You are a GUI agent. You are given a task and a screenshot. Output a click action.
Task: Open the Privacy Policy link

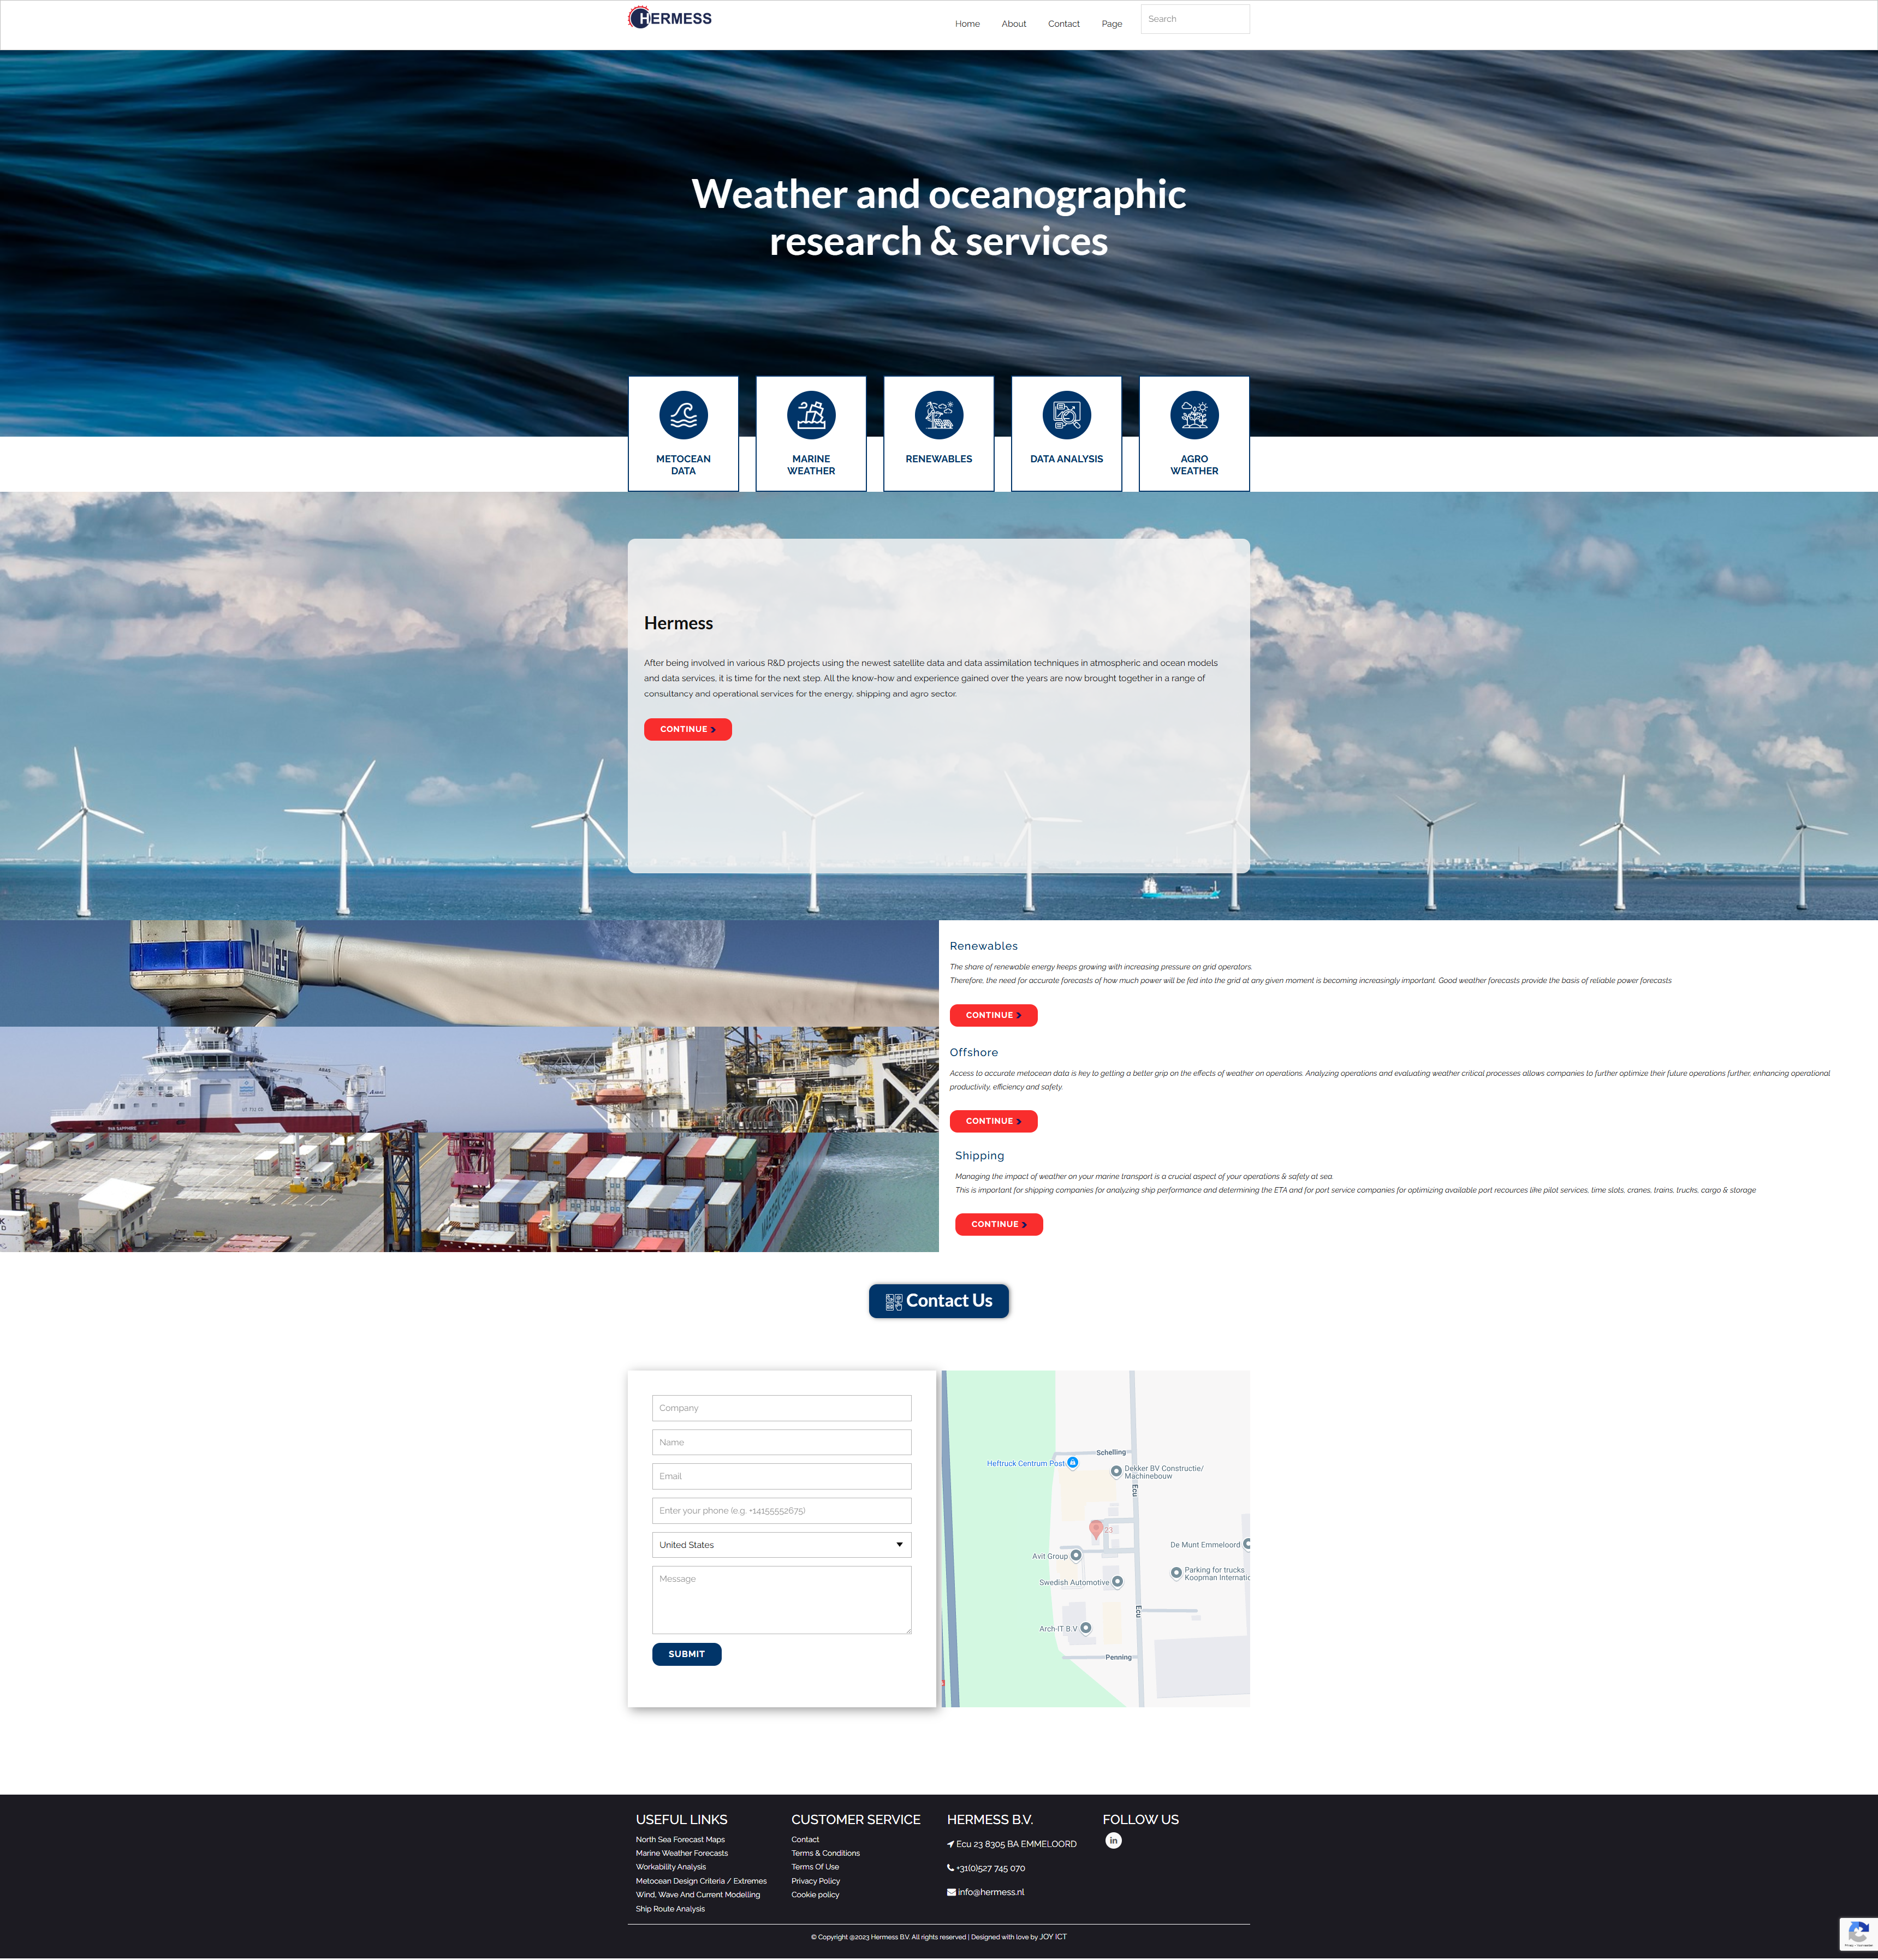815,1881
